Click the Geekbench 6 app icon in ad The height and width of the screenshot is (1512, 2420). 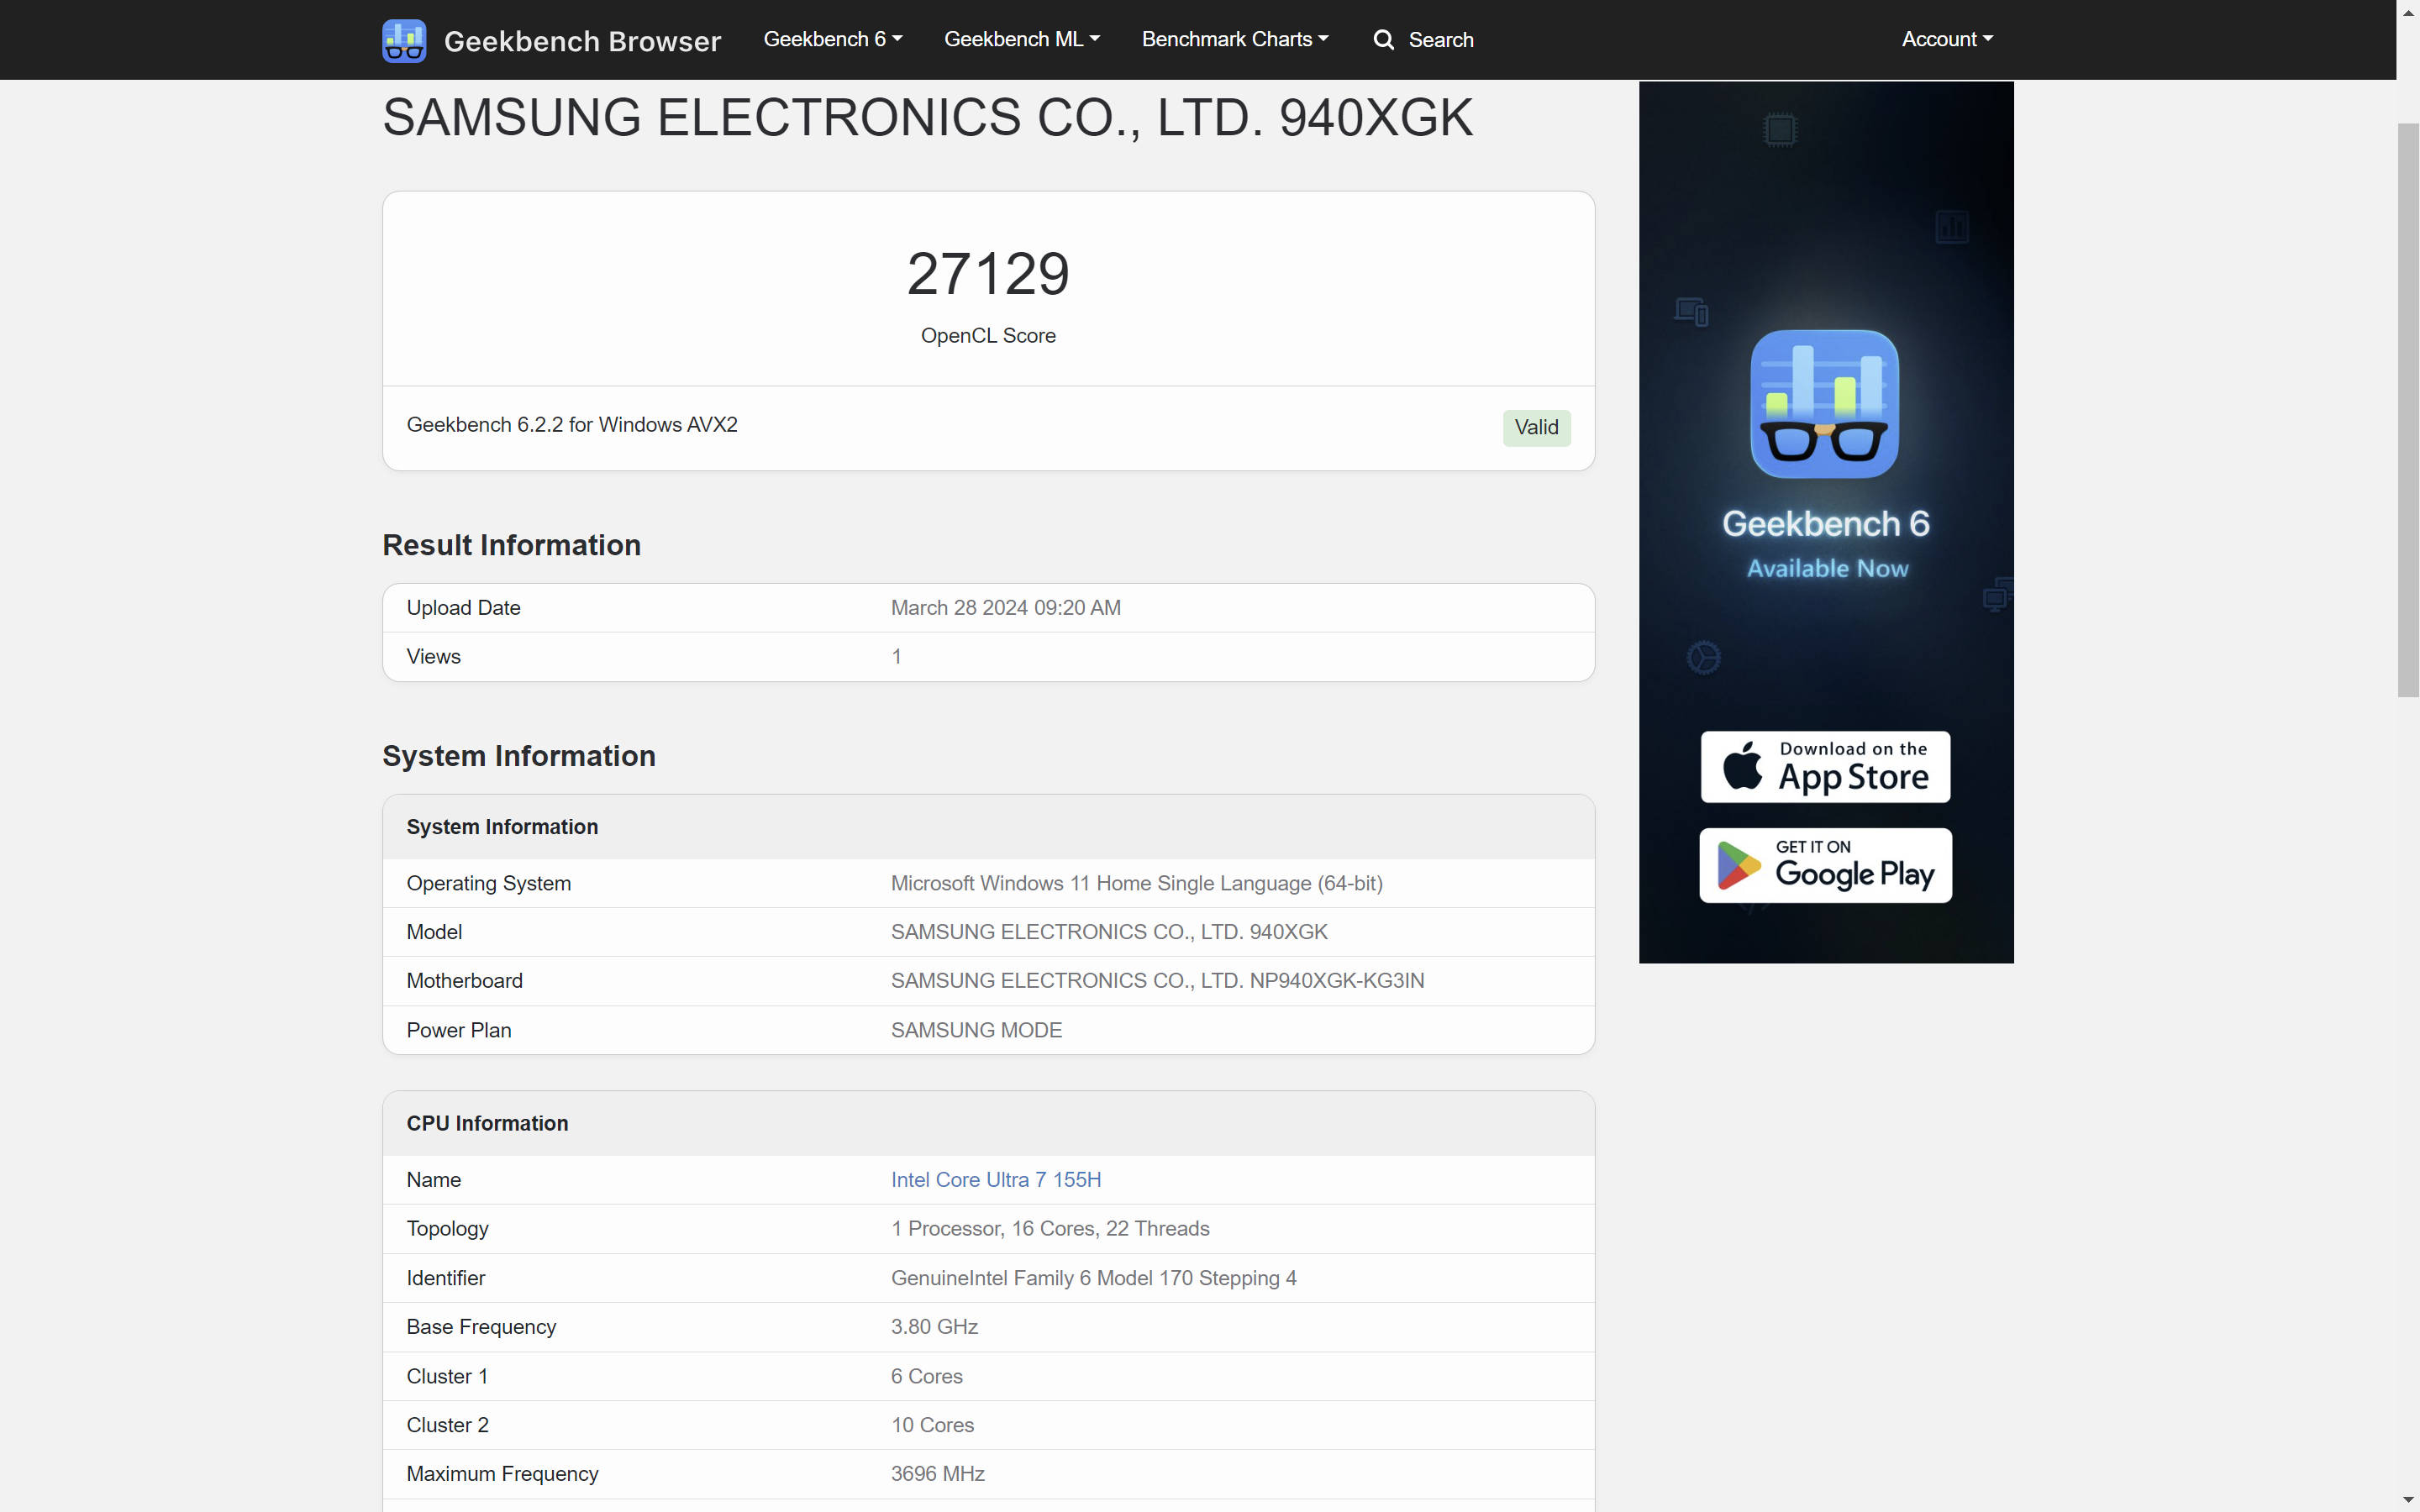(x=1824, y=404)
